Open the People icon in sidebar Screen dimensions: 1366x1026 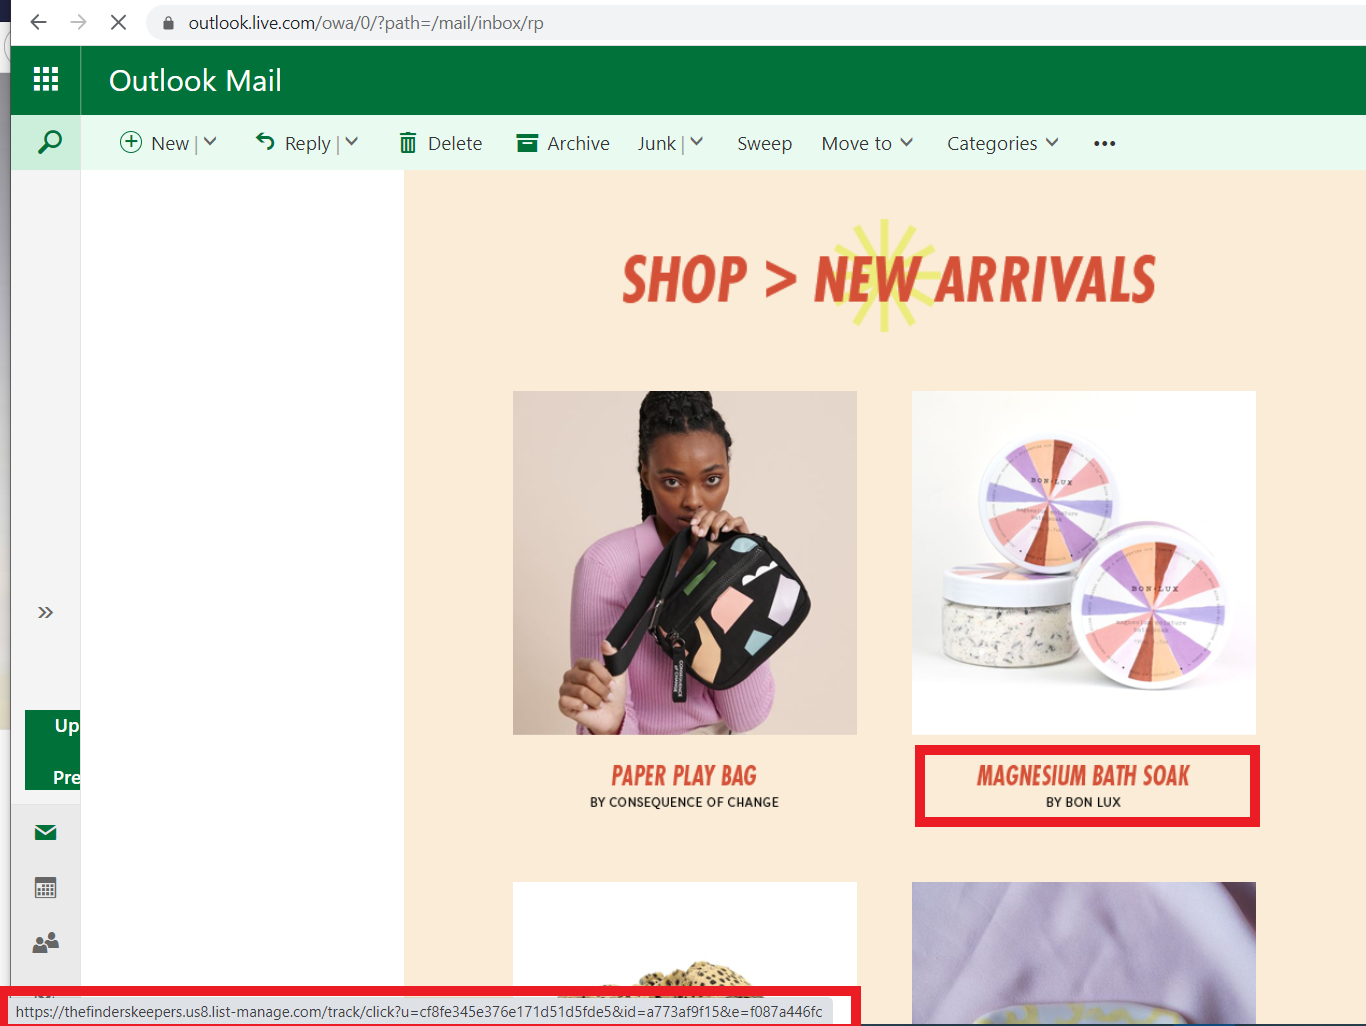point(45,942)
